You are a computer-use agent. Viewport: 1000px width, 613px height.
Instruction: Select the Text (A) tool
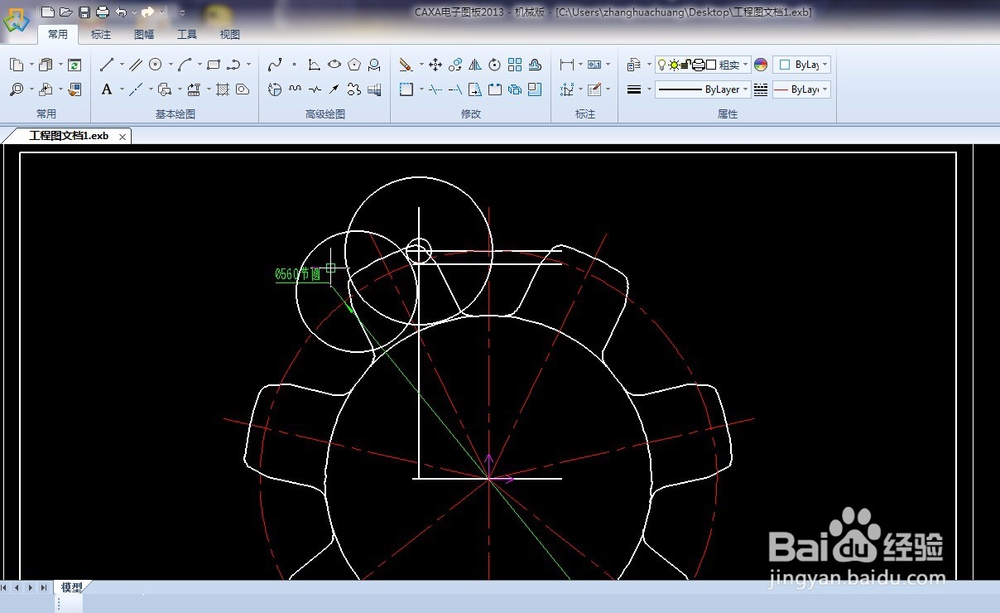107,89
